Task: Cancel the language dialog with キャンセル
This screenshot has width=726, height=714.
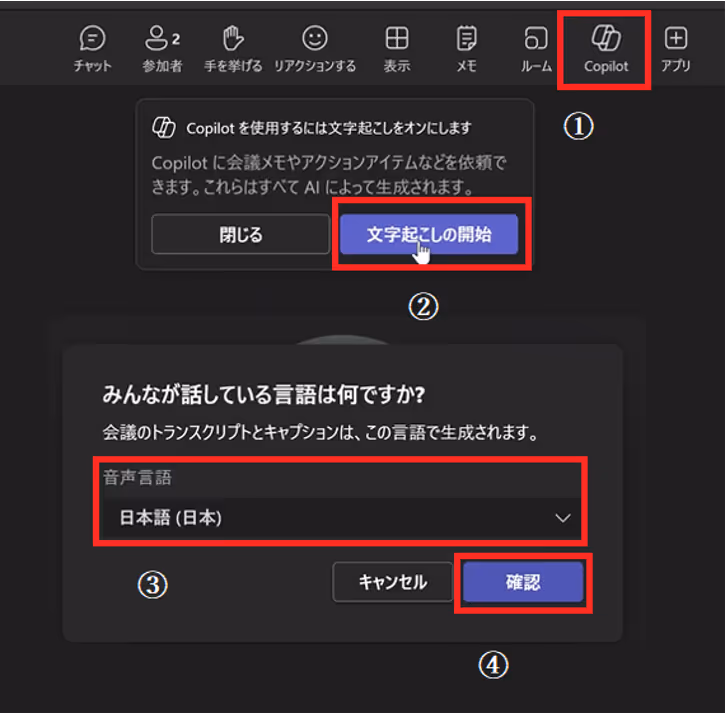Action: point(393,582)
